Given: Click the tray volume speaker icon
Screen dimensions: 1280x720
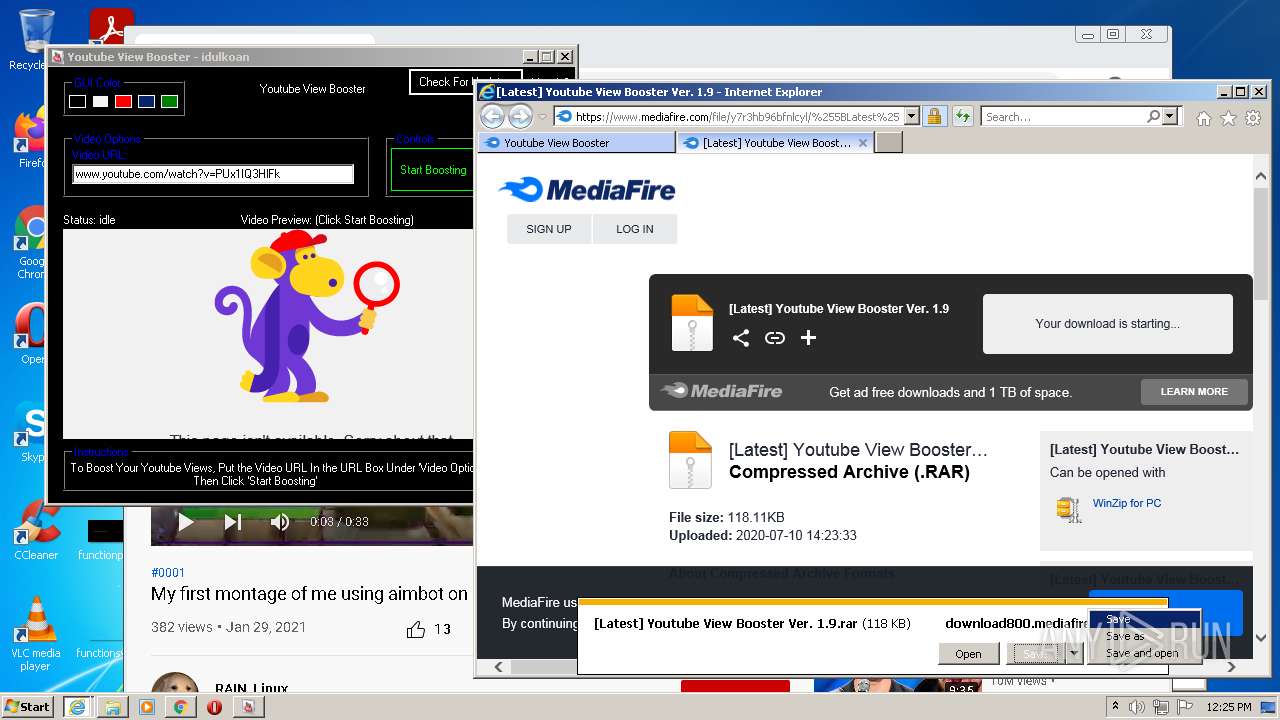Looking at the screenshot, I should tap(1138, 707).
